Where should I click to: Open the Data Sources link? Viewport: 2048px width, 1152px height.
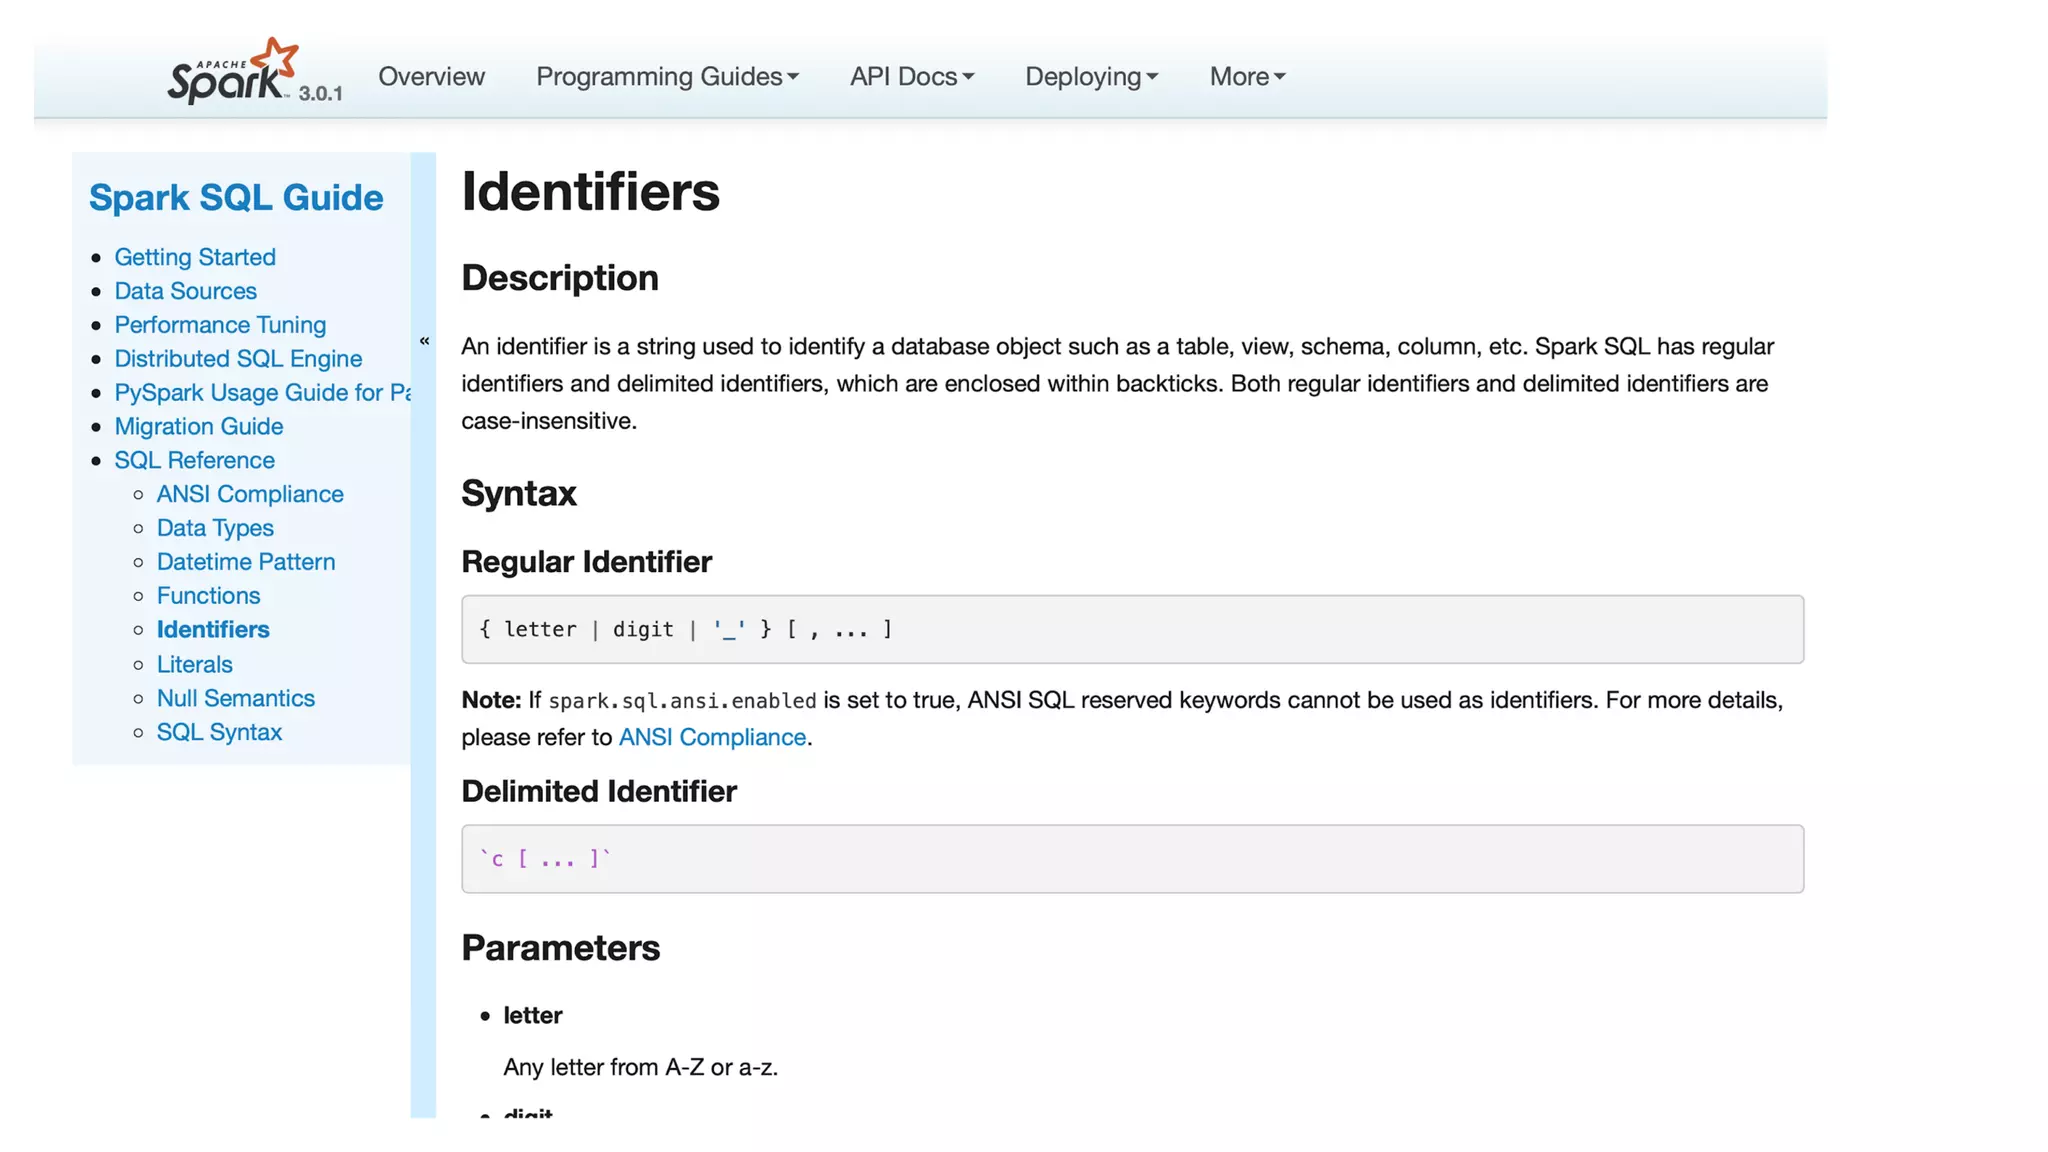pos(185,291)
